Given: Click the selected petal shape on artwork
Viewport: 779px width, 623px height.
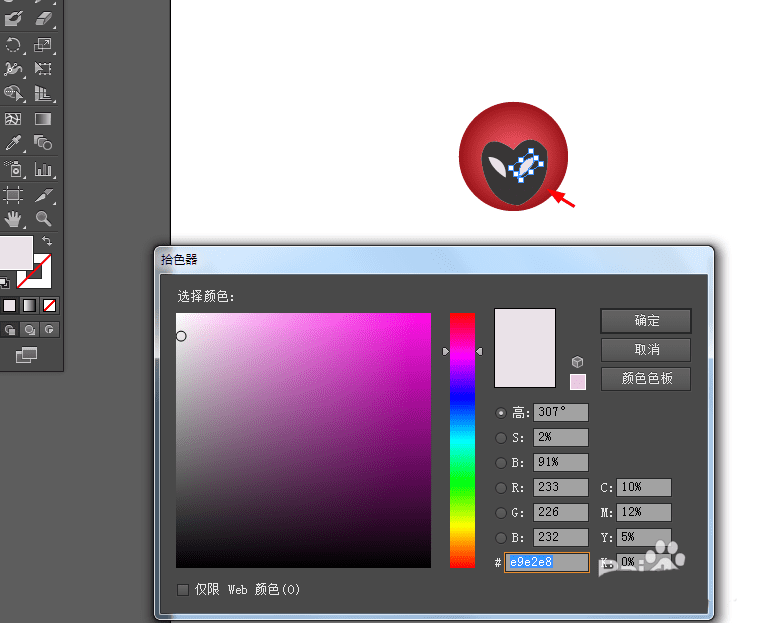Looking at the screenshot, I should [x=527, y=164].
